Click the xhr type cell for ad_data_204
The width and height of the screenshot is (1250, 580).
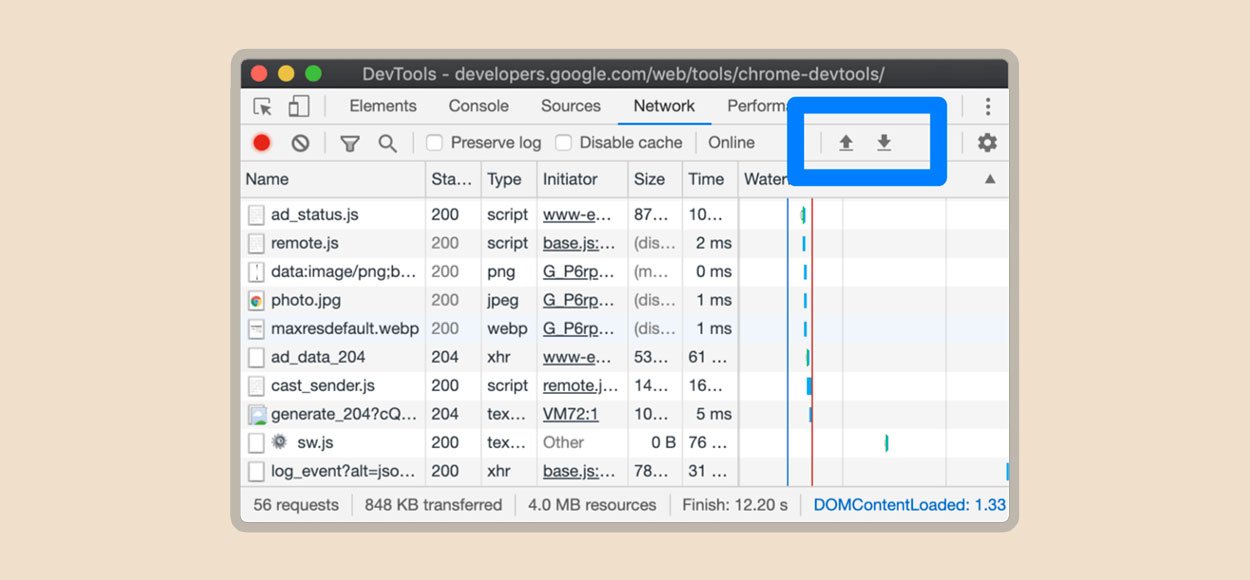point(499,357)
